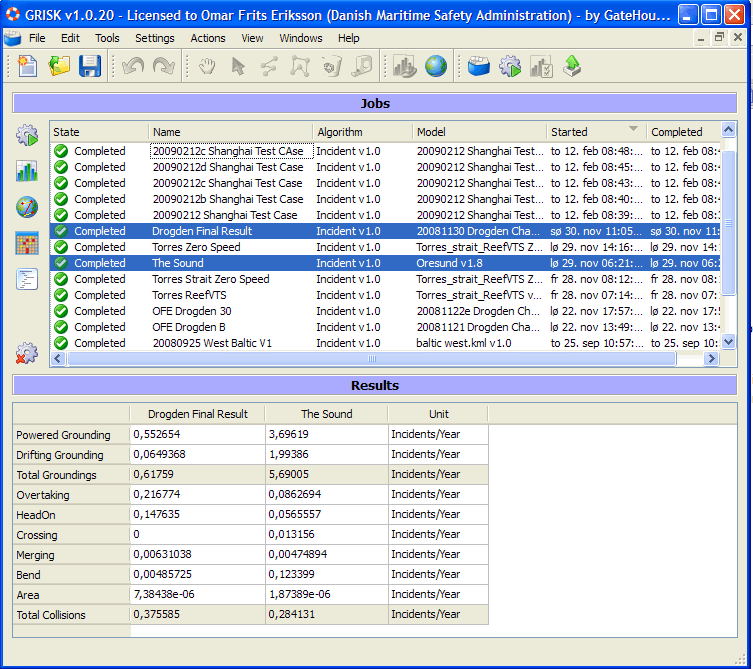Click the Save floppy disk icon

click(x=90, y=67)
